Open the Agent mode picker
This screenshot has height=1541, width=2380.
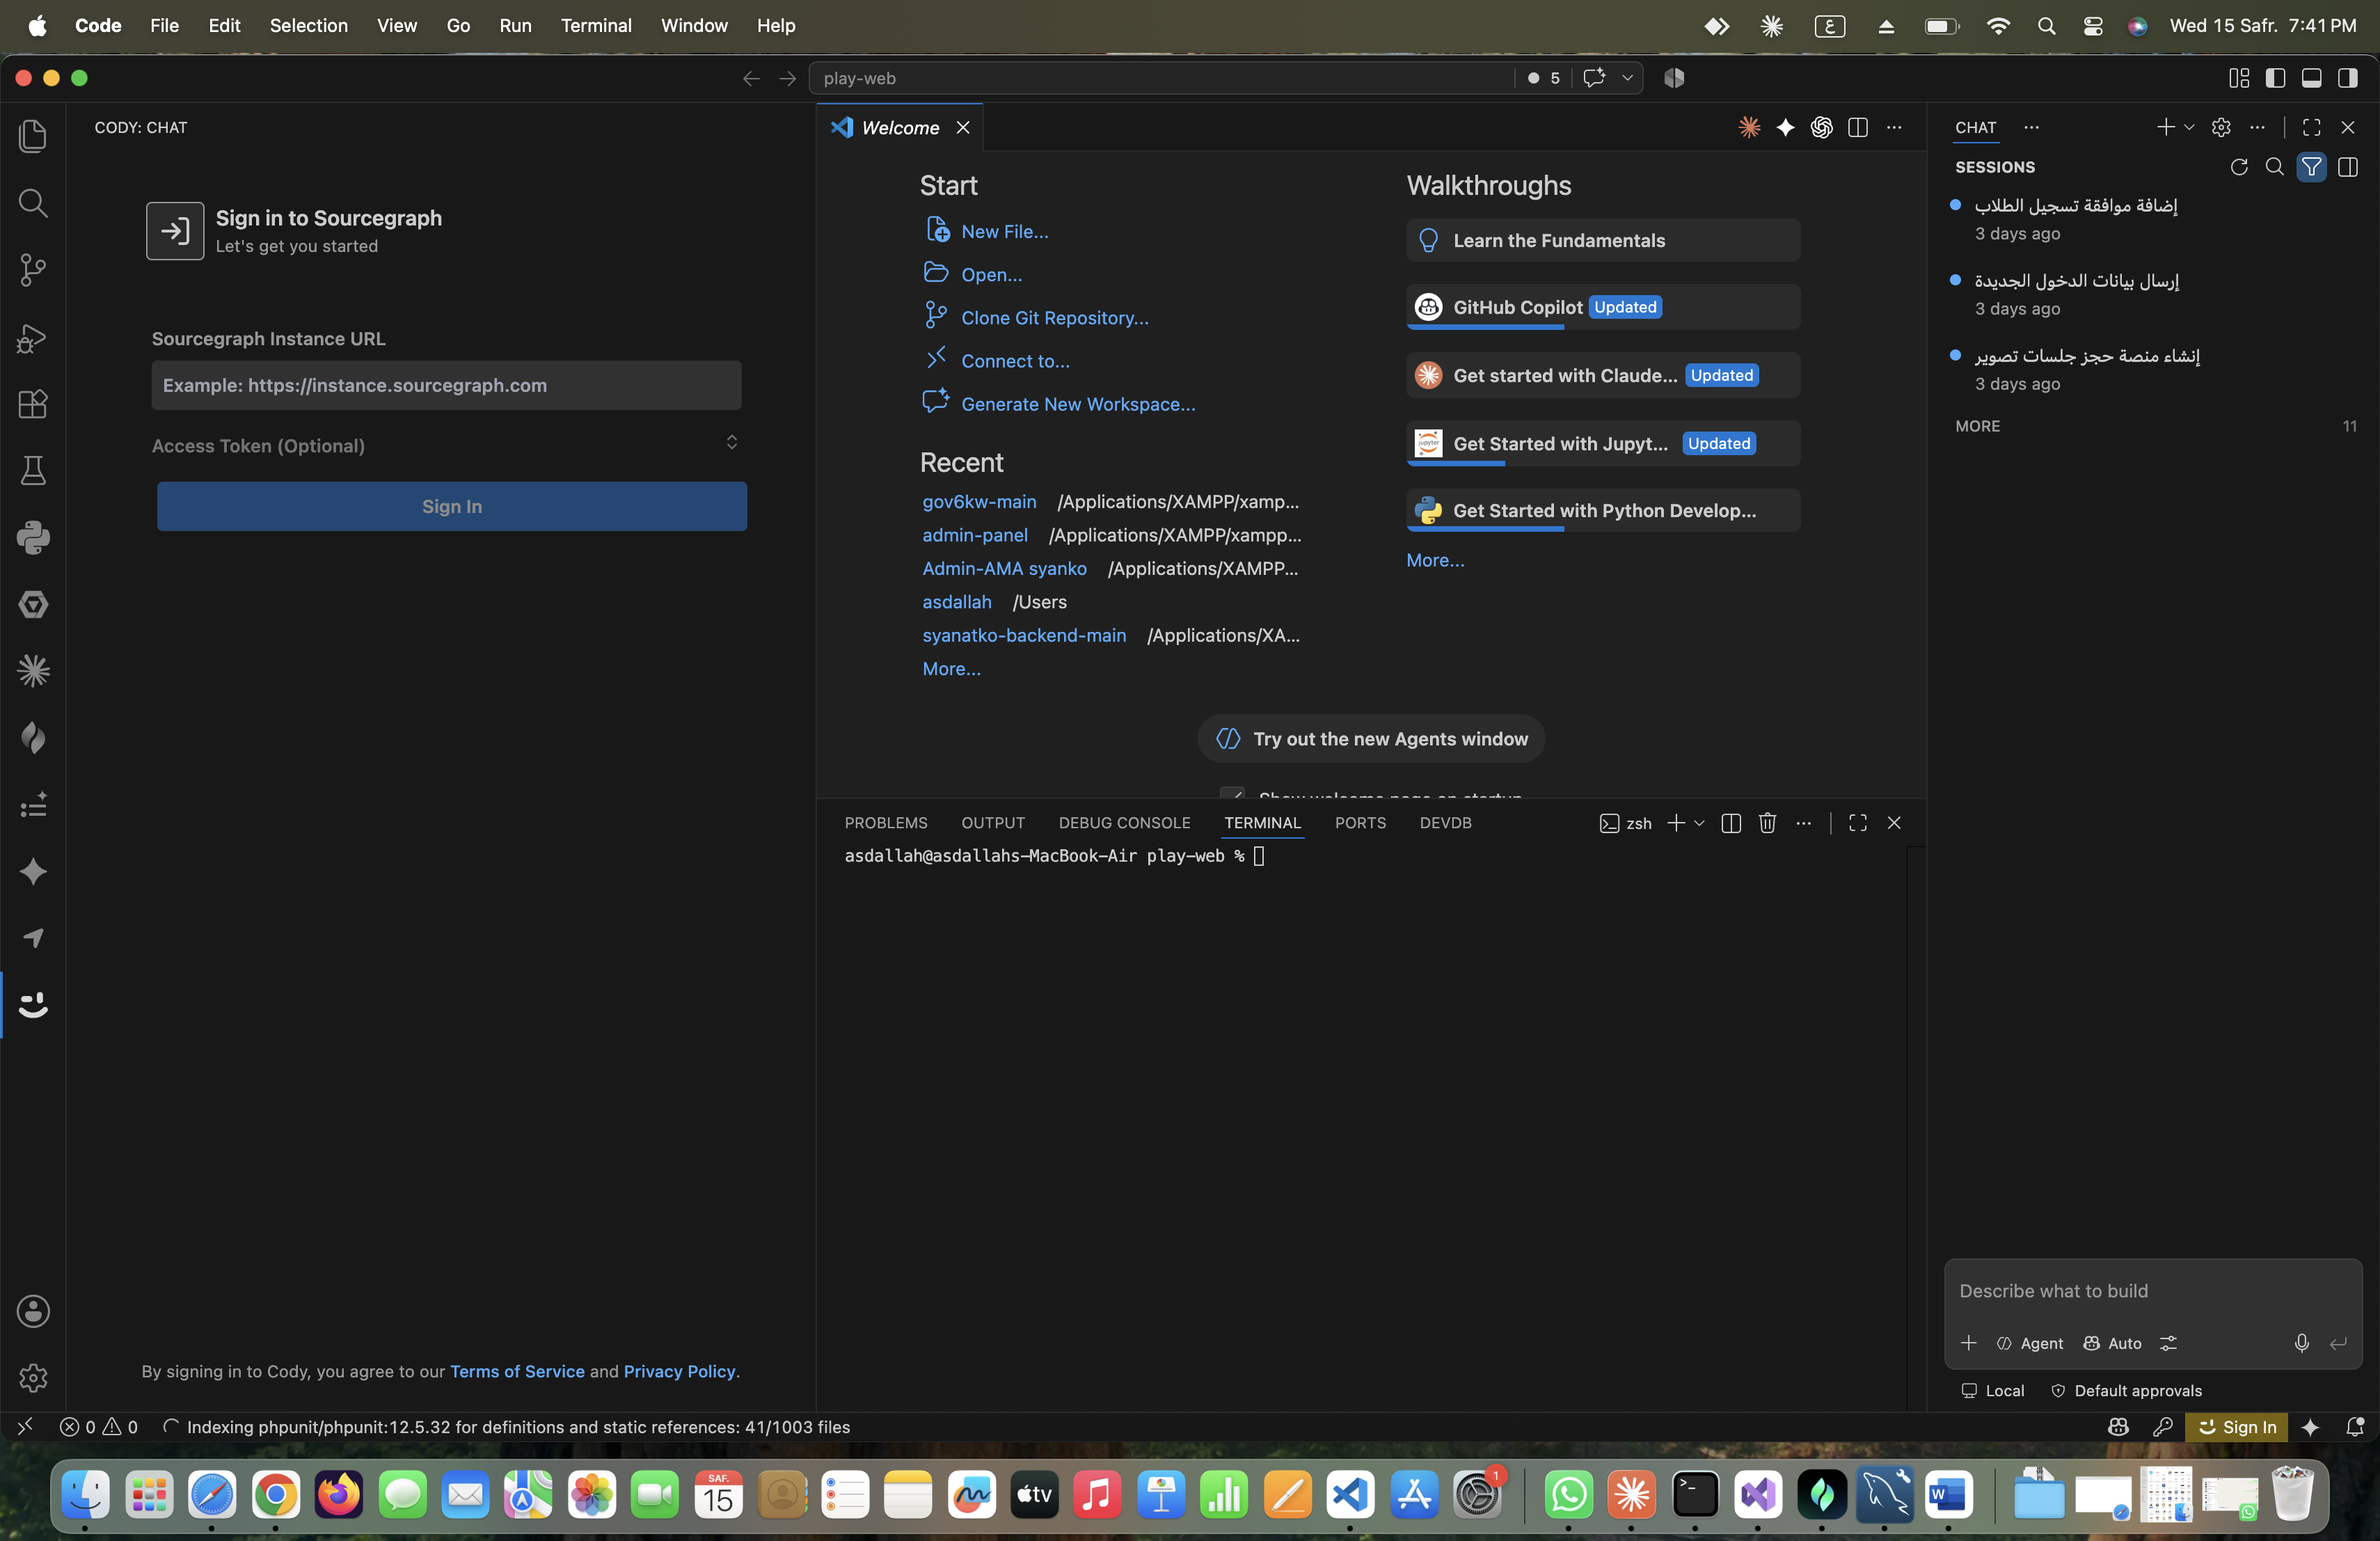coord(2029,1343)
